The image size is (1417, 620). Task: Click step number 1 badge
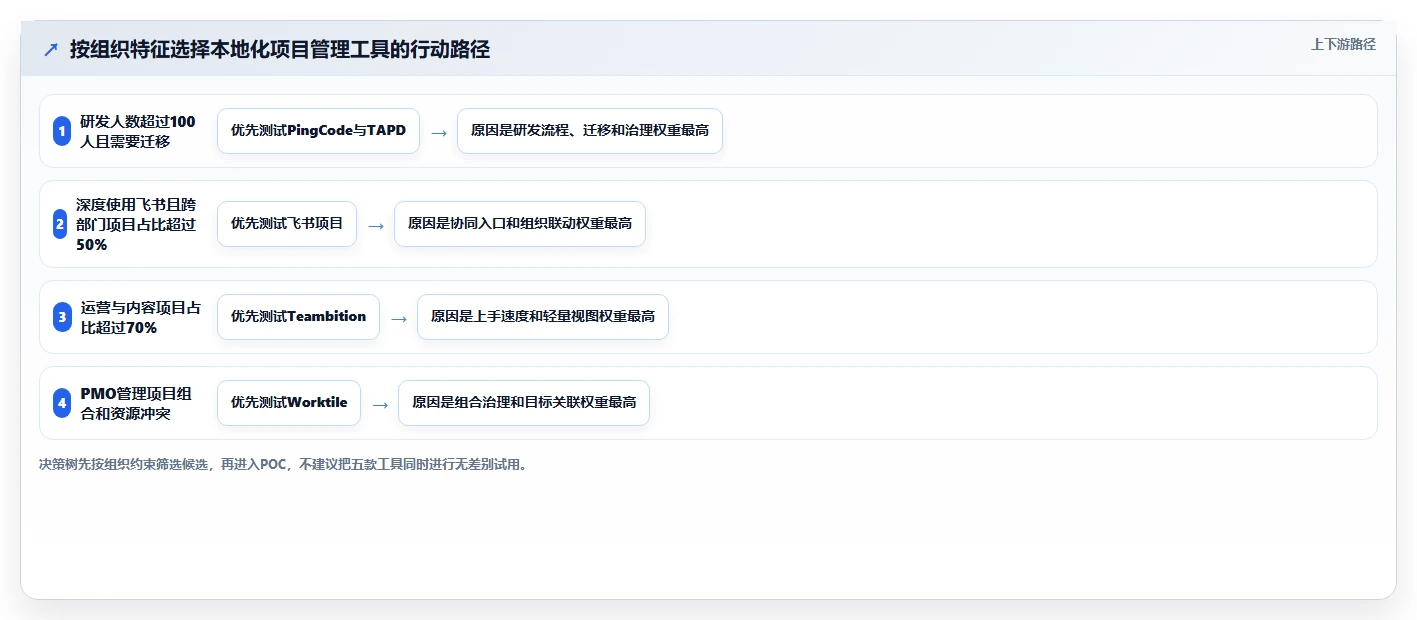(x=62, y=131)
